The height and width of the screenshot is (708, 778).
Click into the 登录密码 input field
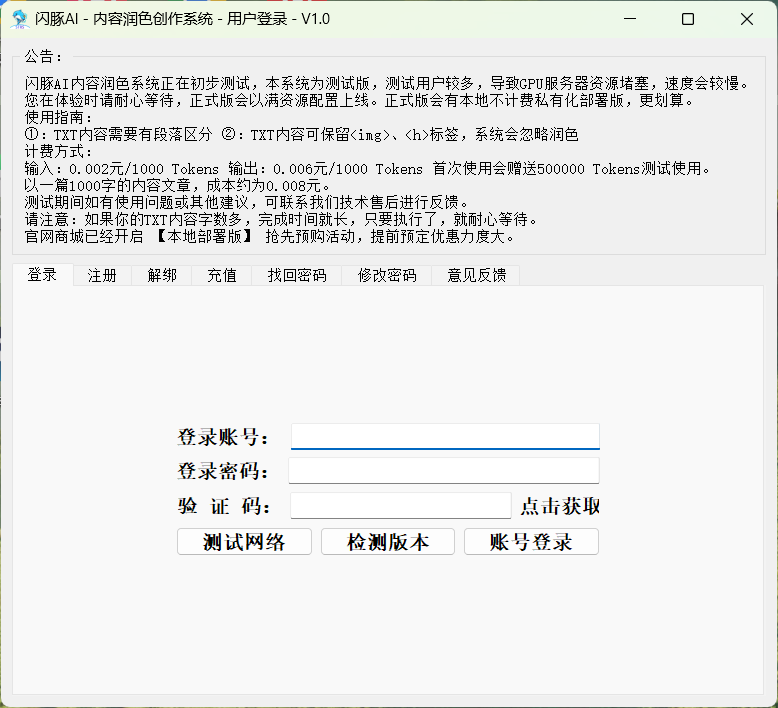445,471
